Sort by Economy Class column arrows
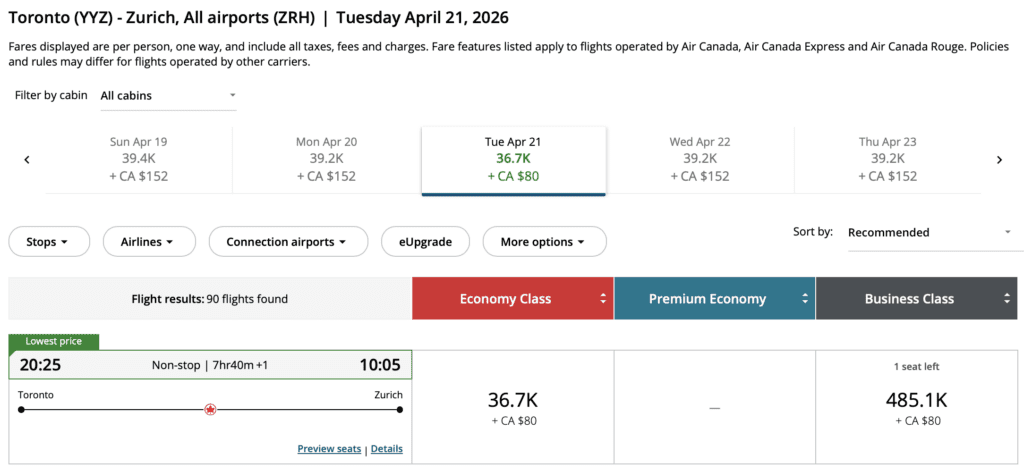This screenshot has width=1024, height=471. (603, 299)
